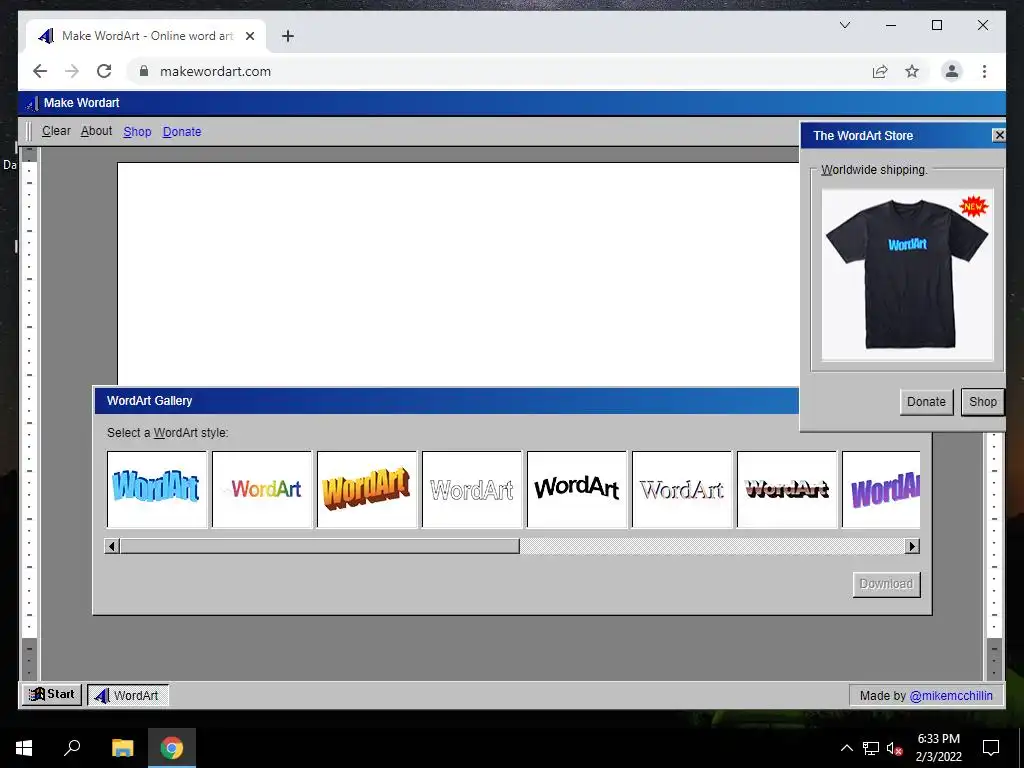View site info via the padlock icon
Viewport: 1024px width, 768px height.
click(144, 71)
